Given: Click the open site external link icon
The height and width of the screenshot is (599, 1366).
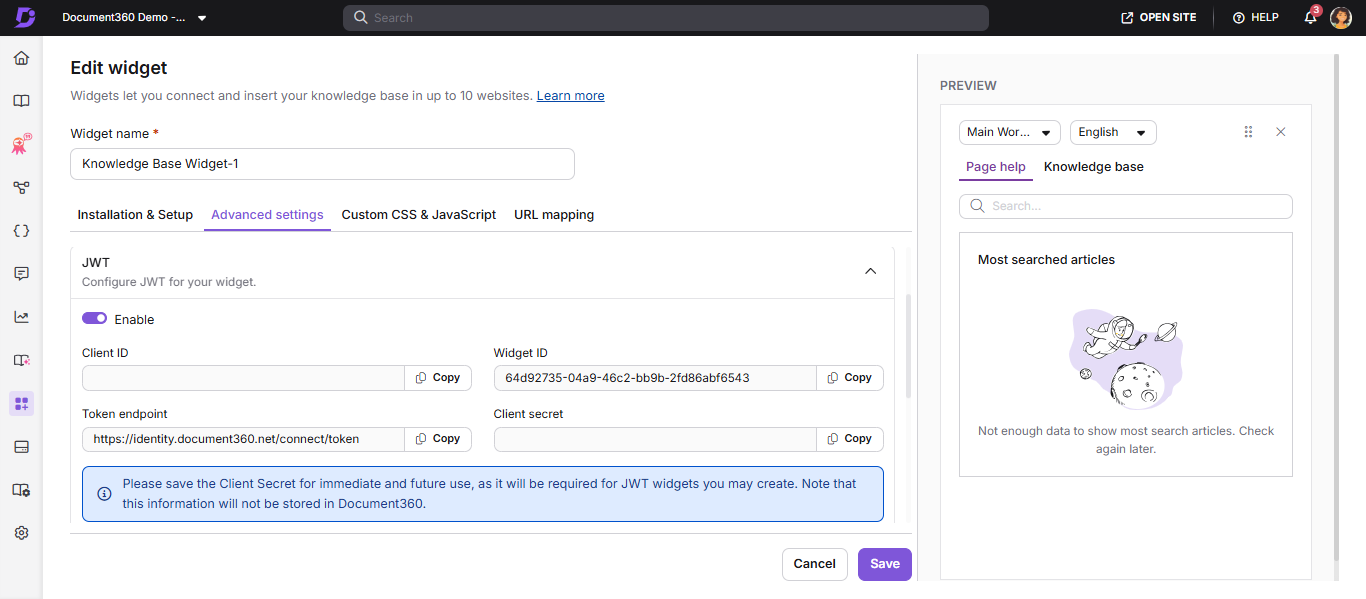Looking at the screenshot, I should point(1127,17).
